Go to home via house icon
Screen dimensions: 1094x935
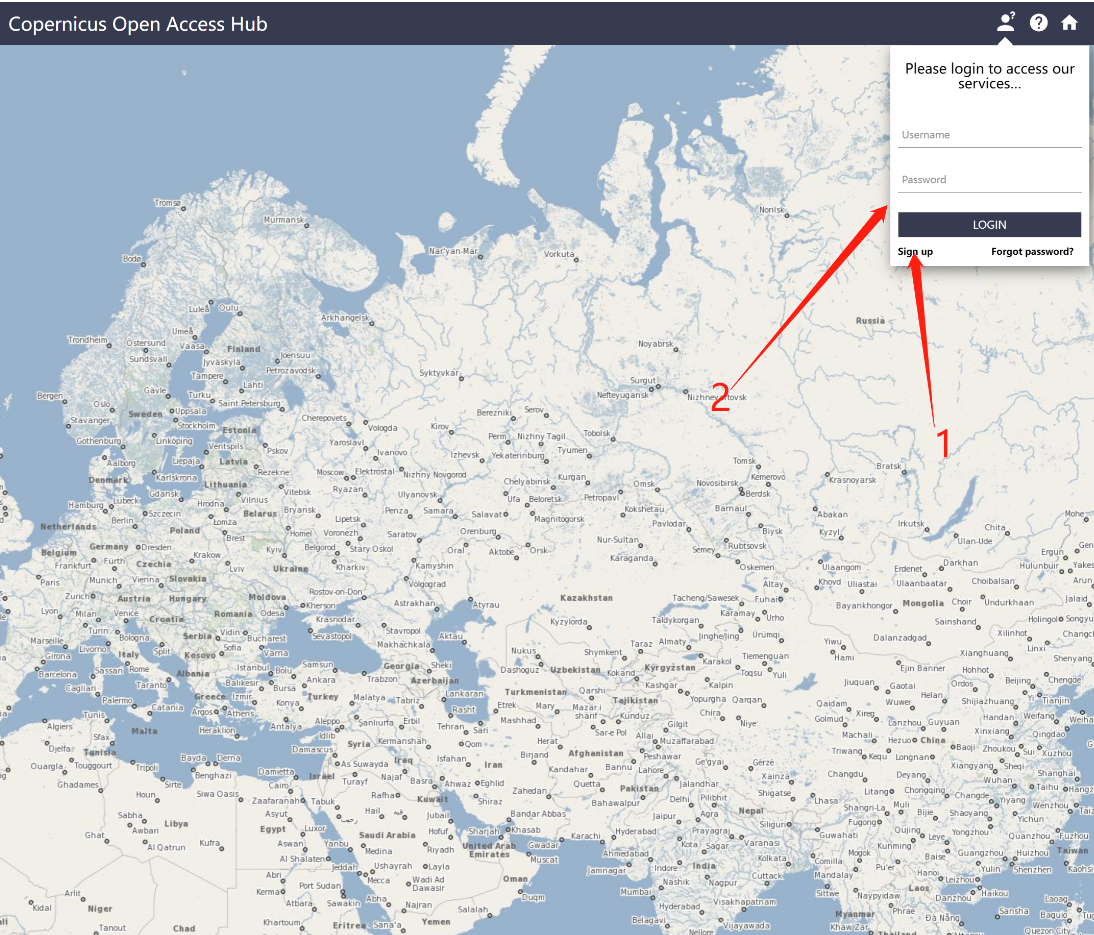click(1069, 22)
